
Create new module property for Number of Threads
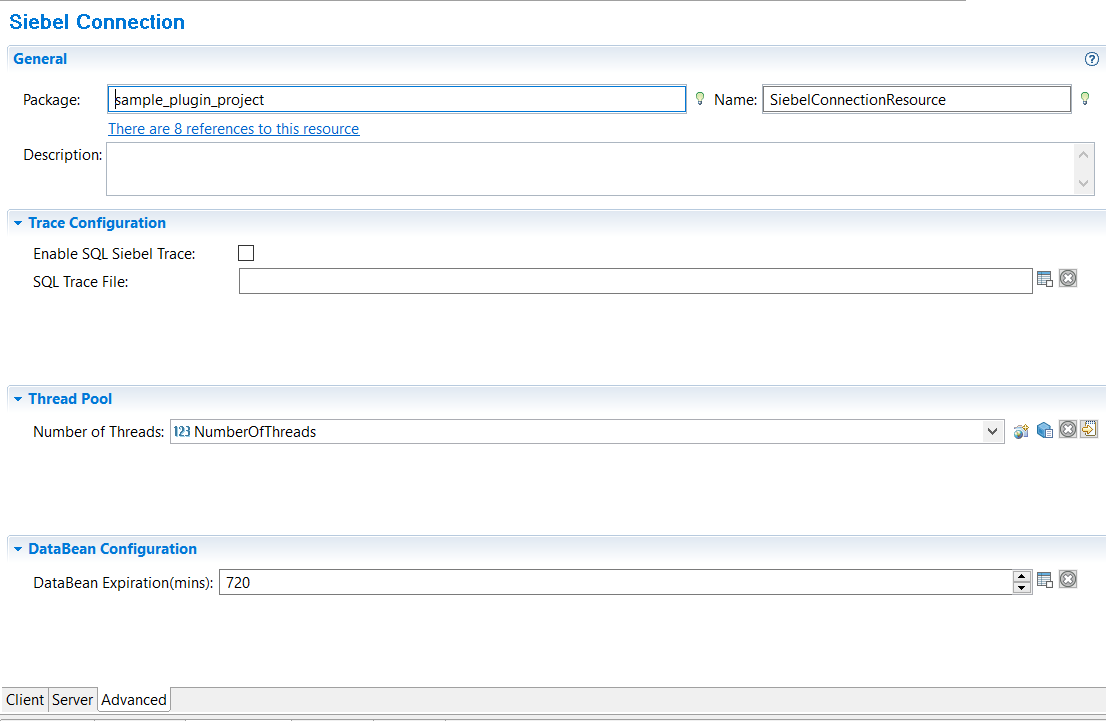1021,431
